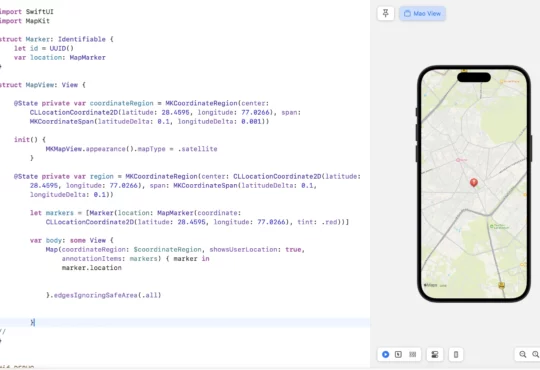The width and height of the screenshot is (540, 370).
Task: Click the 0.001 longitudeDelta value
Action: click(251, 121)
